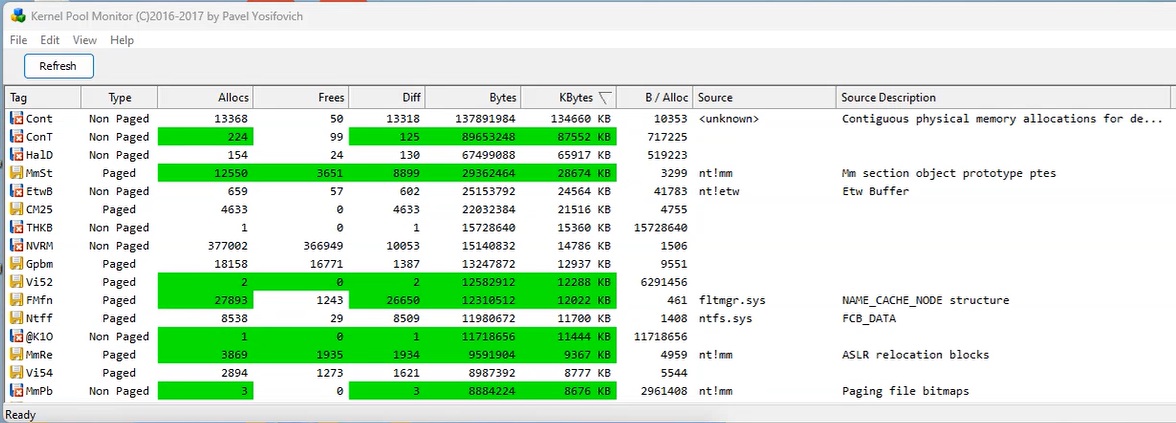1176x423 pixels.
Task: Select the EtwB tag name
Action: (x=39, y=191)
